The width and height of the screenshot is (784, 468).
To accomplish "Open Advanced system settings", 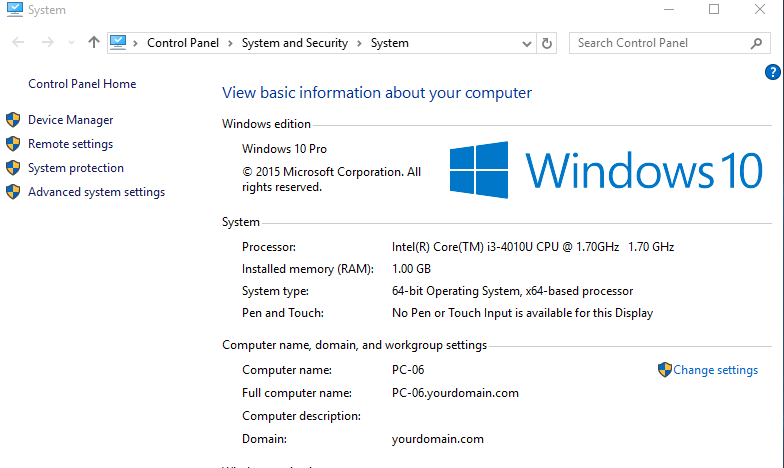I will pos(96,192).
